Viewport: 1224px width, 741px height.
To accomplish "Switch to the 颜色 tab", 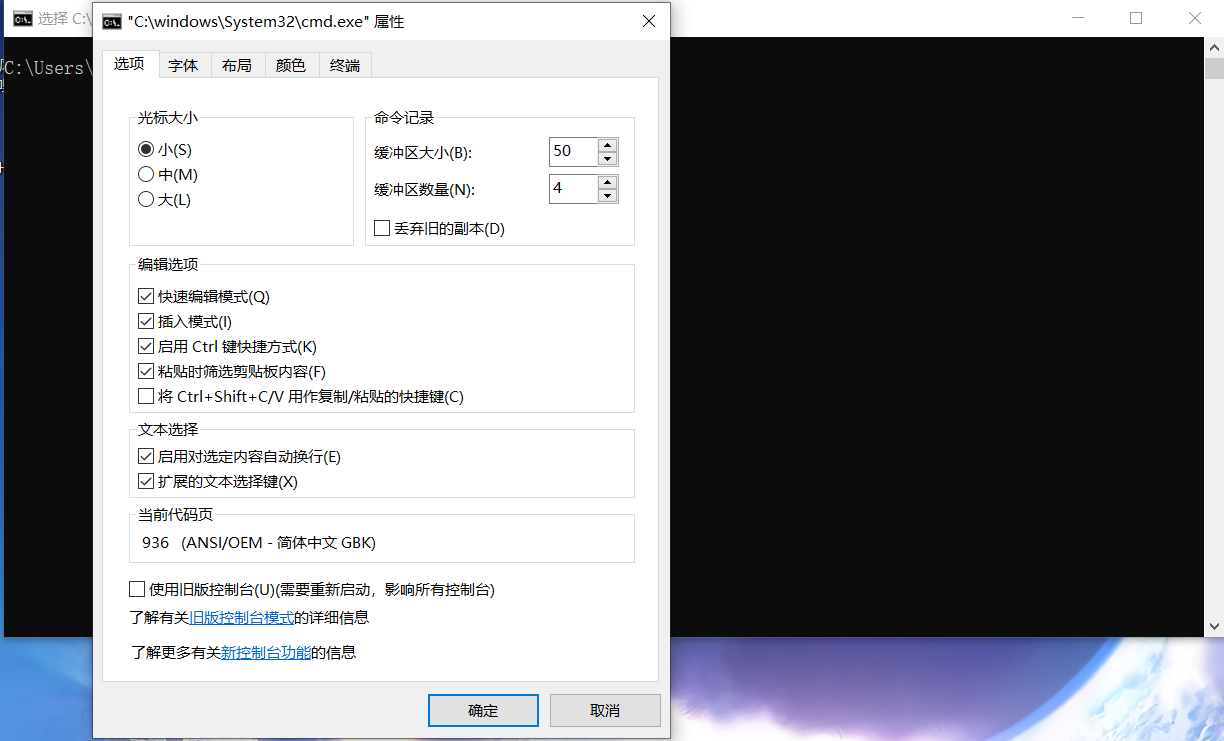I will (291, 66).
